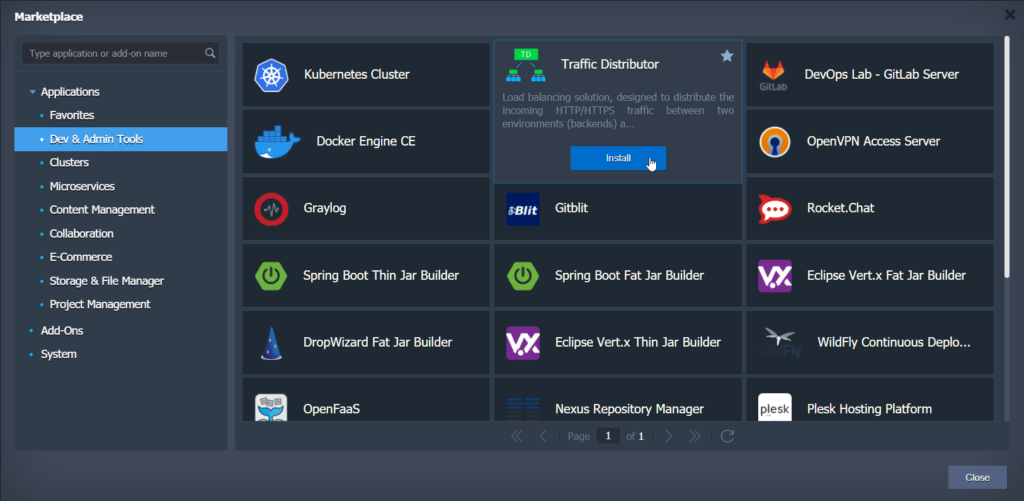Image resolution: width=1024 pixels, height=501 pixels.
Task: Expand the System section
Action: tap(31, 355)
